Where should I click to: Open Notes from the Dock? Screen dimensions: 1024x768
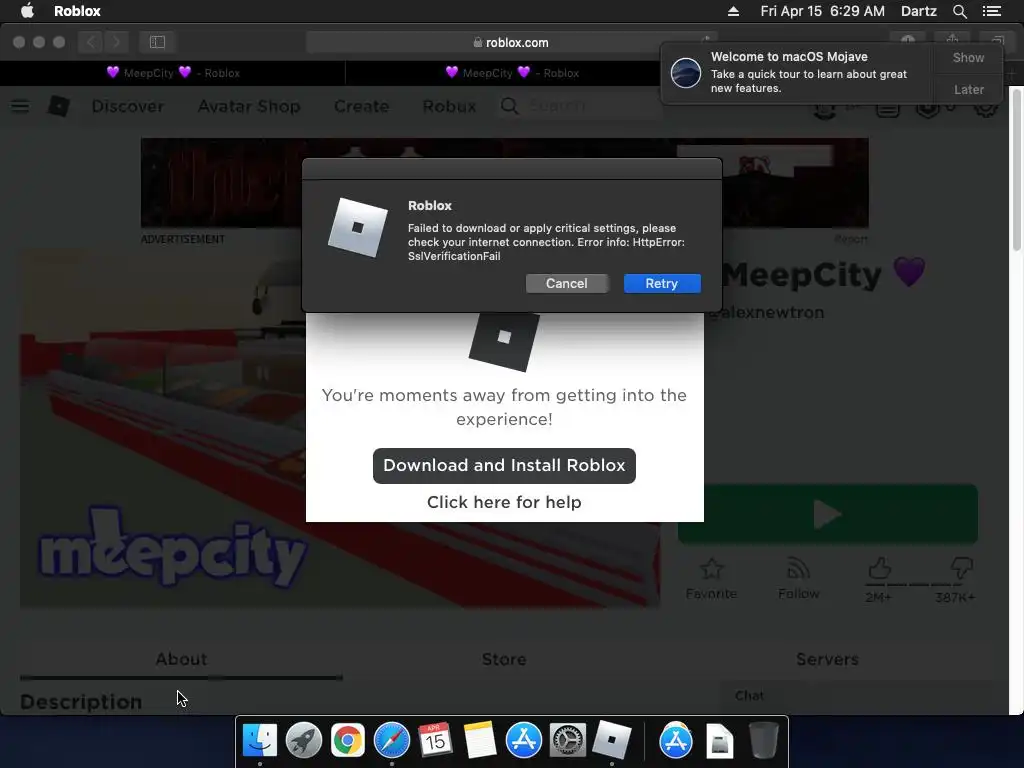[480, 741]
